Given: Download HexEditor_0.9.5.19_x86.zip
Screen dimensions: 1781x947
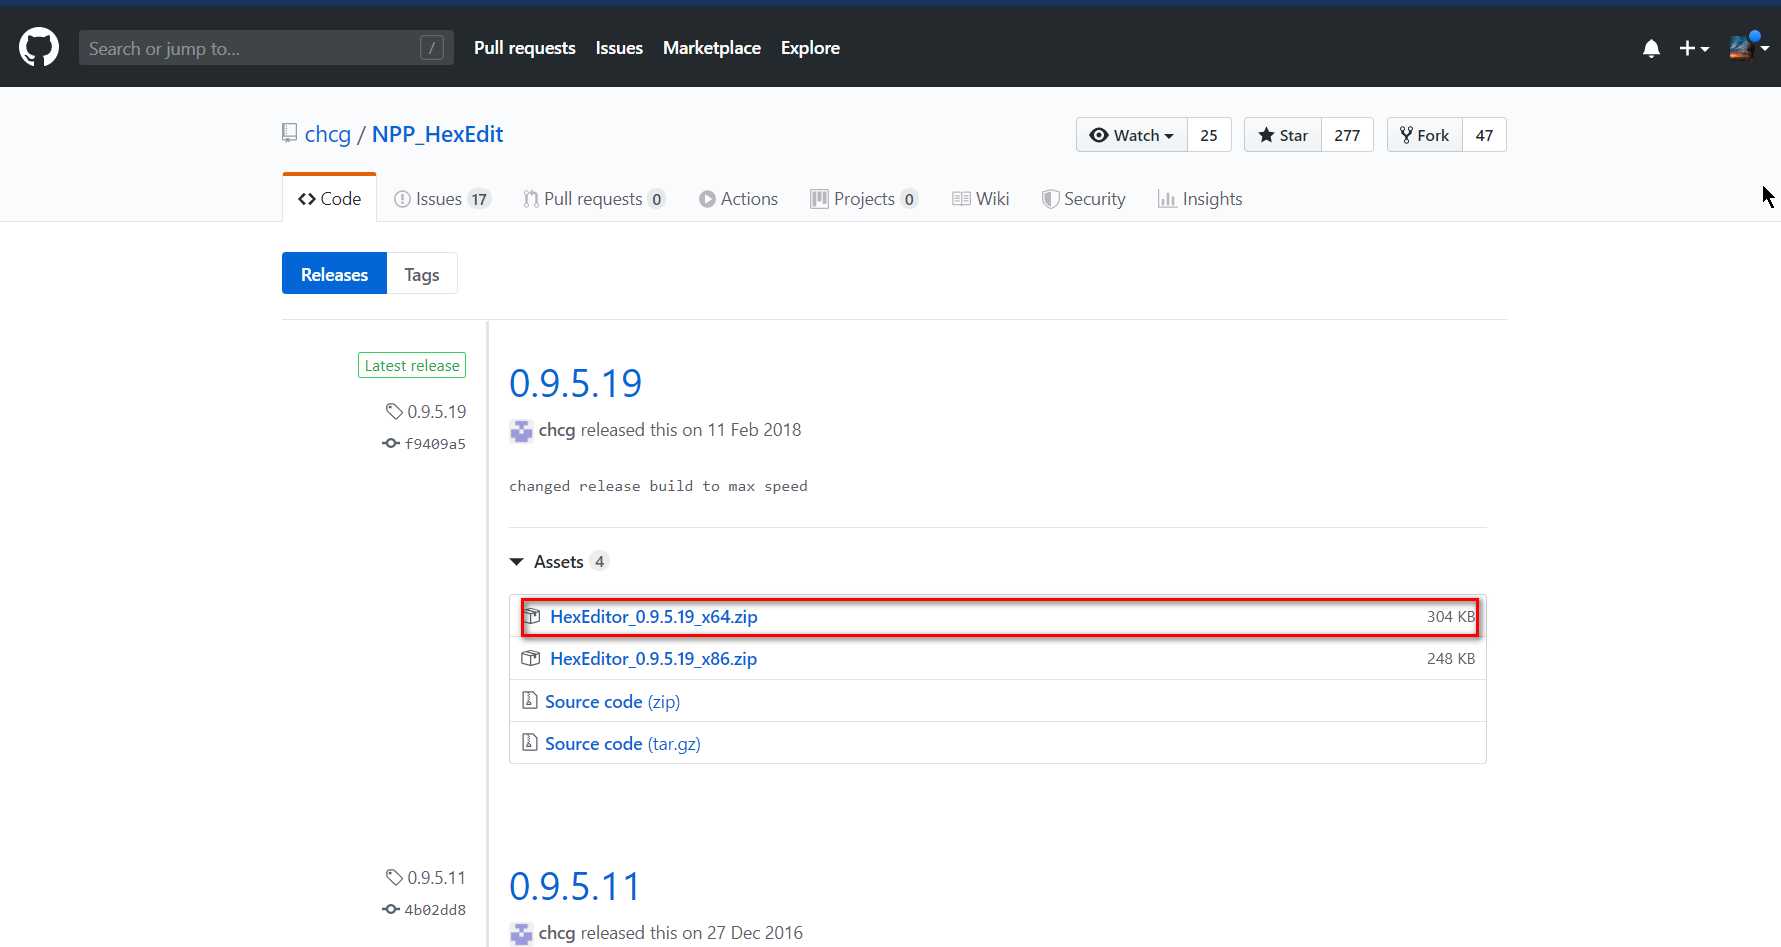Looking at the screenshot, I should click(654, 659).
